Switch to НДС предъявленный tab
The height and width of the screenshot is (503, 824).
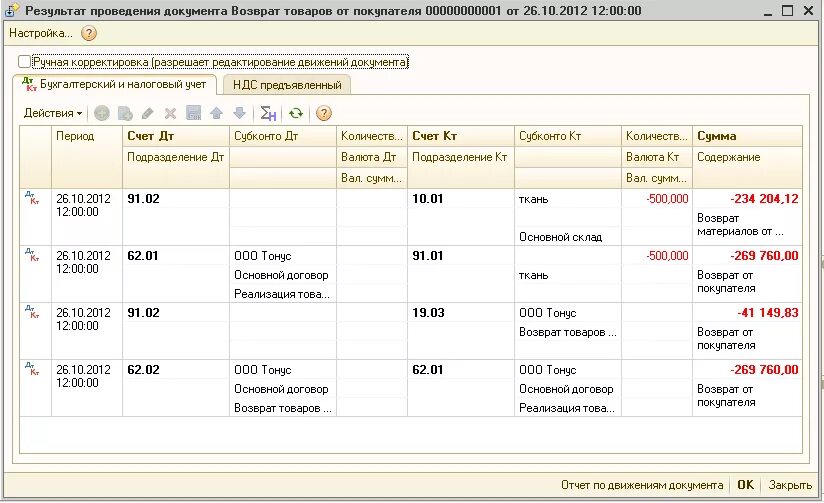pyautogui.click(x=287, y=85)
